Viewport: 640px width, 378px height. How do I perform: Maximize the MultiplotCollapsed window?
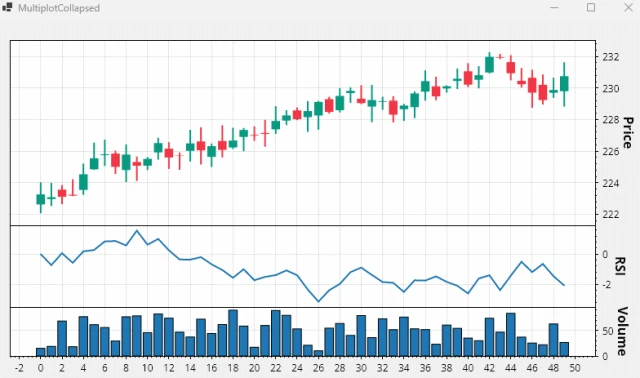(x=591, y=8)
